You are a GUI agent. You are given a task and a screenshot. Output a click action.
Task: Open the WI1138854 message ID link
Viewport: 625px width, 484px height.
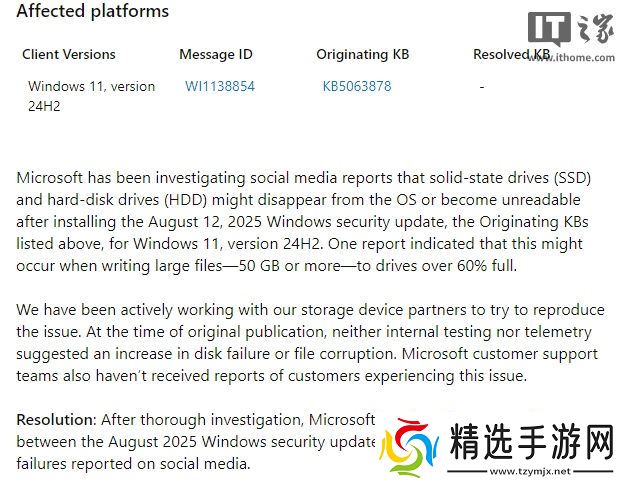pyautogui.click(x=220, y=86)
